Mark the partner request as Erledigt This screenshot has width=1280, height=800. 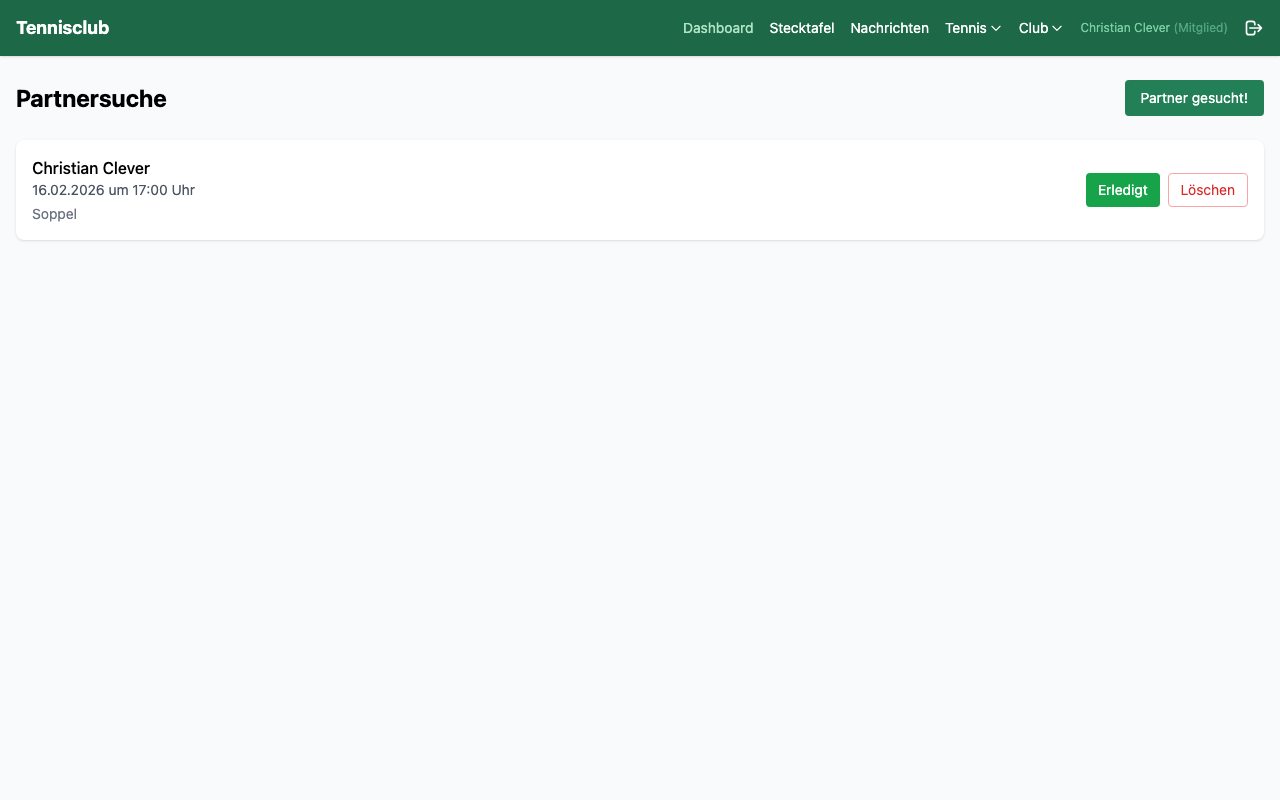click(1122, 190)
